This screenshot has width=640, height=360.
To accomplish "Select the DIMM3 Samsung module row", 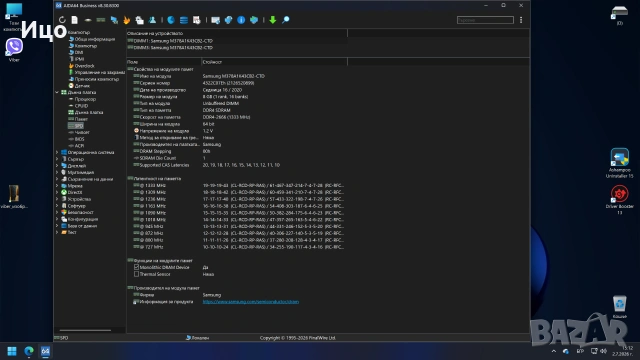I will (170, 47).
